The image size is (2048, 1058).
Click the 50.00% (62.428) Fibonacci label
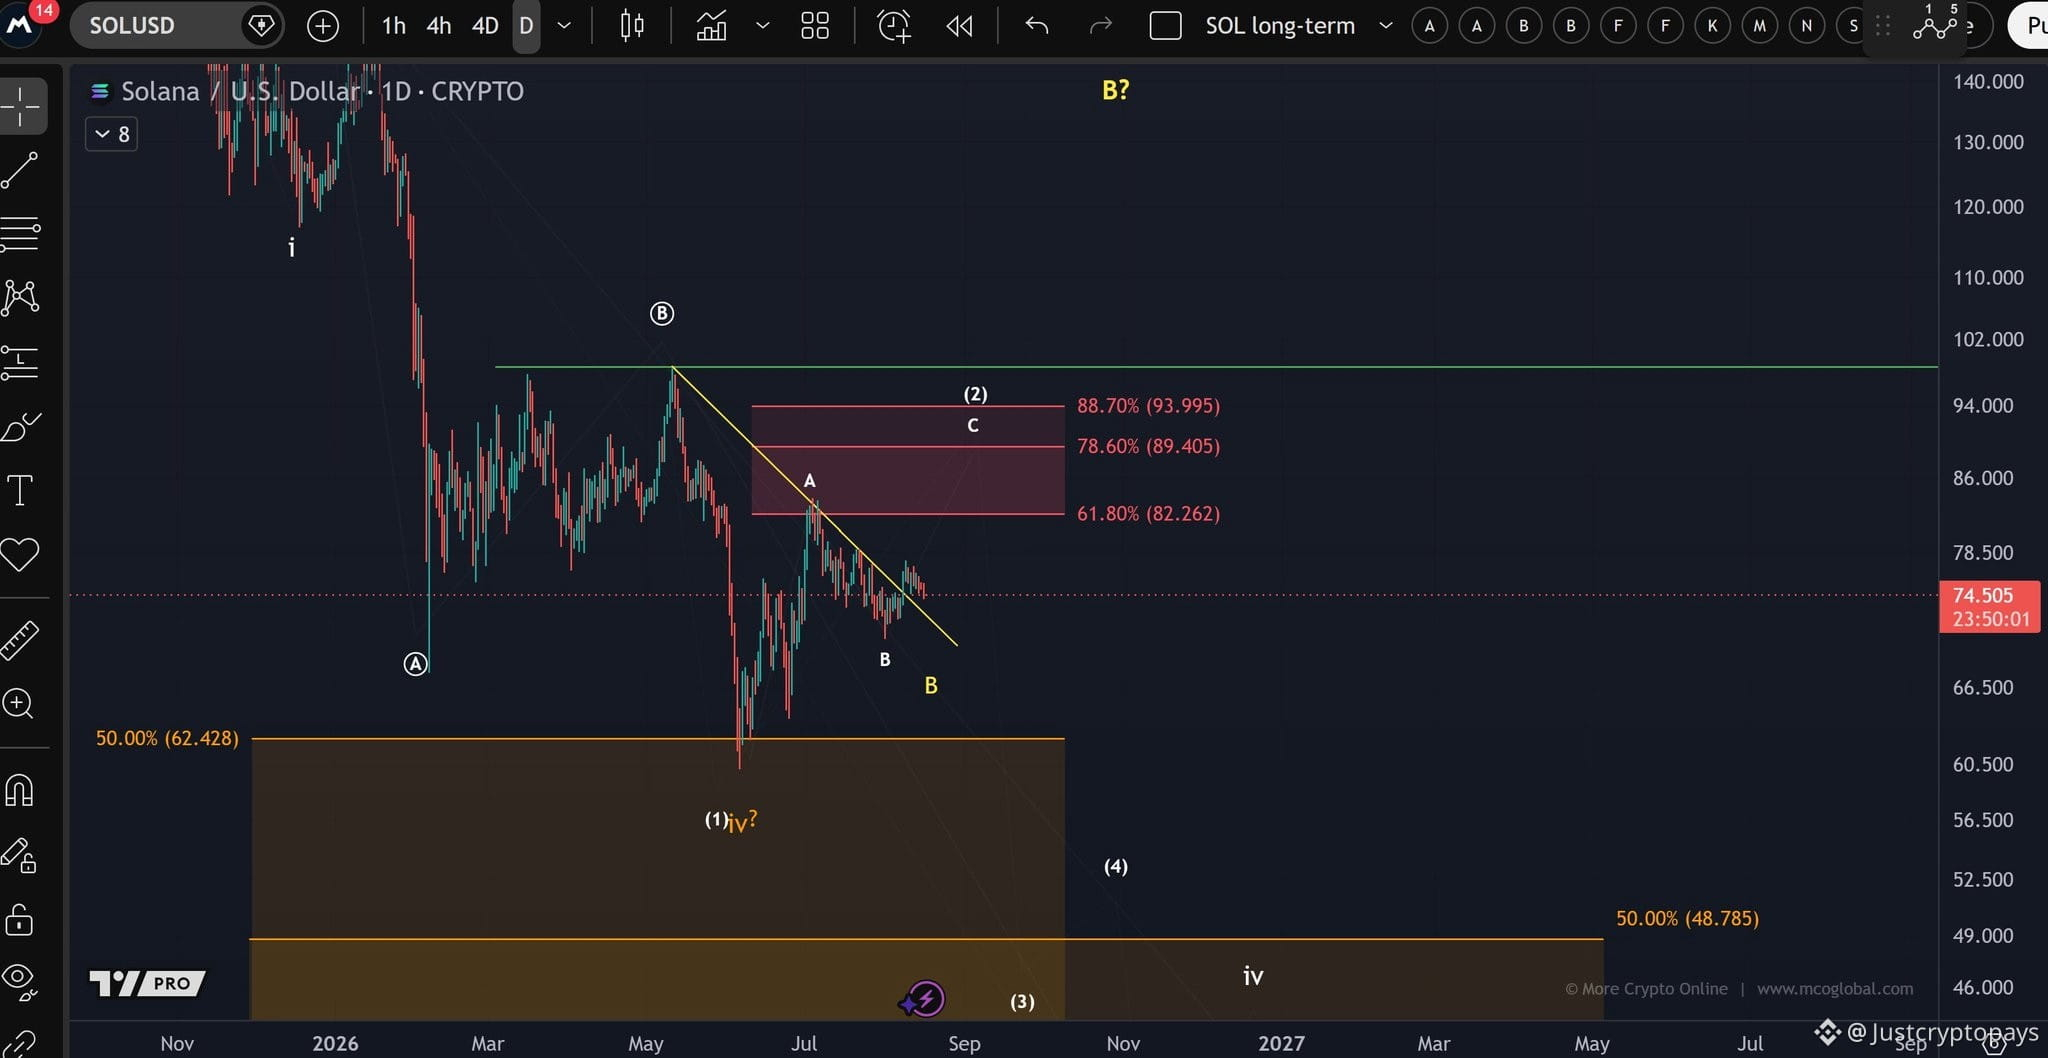click(167, 738)
